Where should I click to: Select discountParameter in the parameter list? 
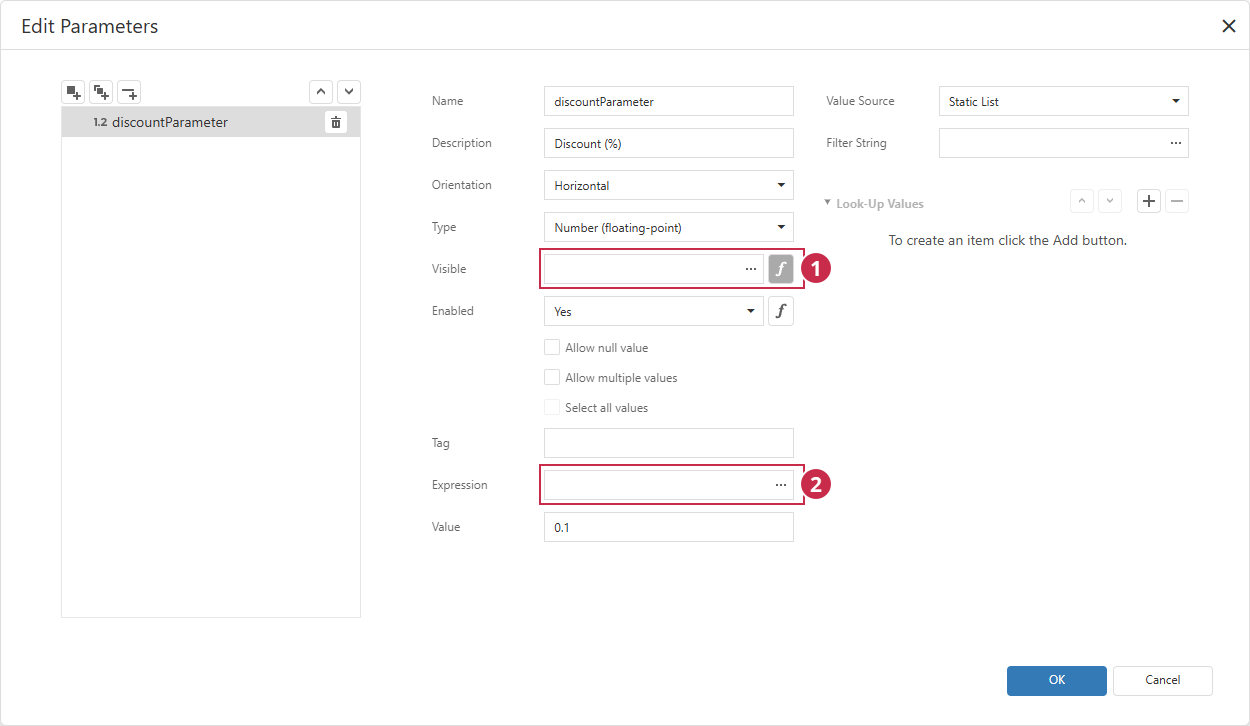coord(211,122)
